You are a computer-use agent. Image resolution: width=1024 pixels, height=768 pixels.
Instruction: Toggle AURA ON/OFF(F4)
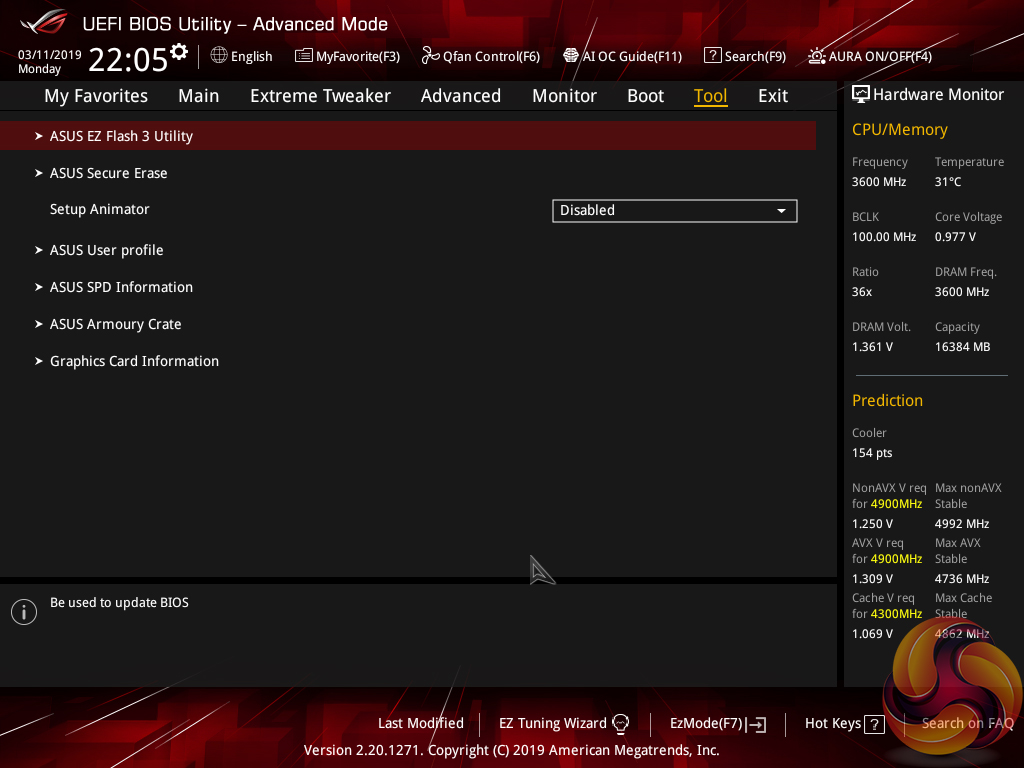[870, 56]
